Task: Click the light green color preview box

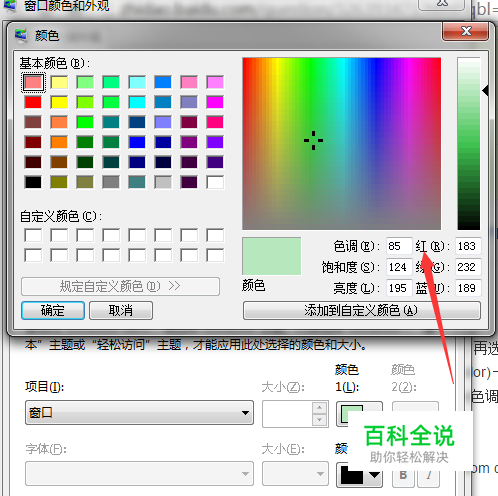Action: click(x=272, y=256)
